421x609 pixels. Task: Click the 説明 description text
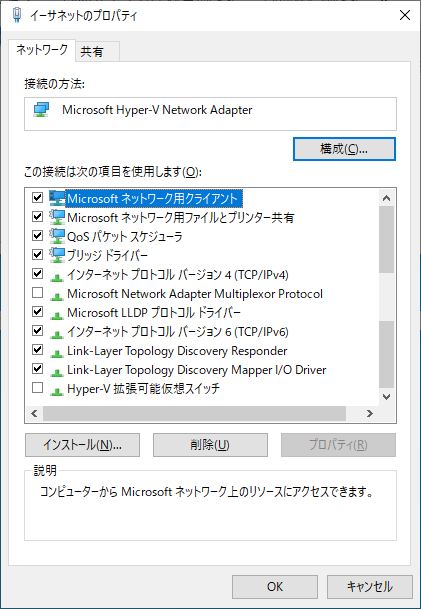coord(207,492)
